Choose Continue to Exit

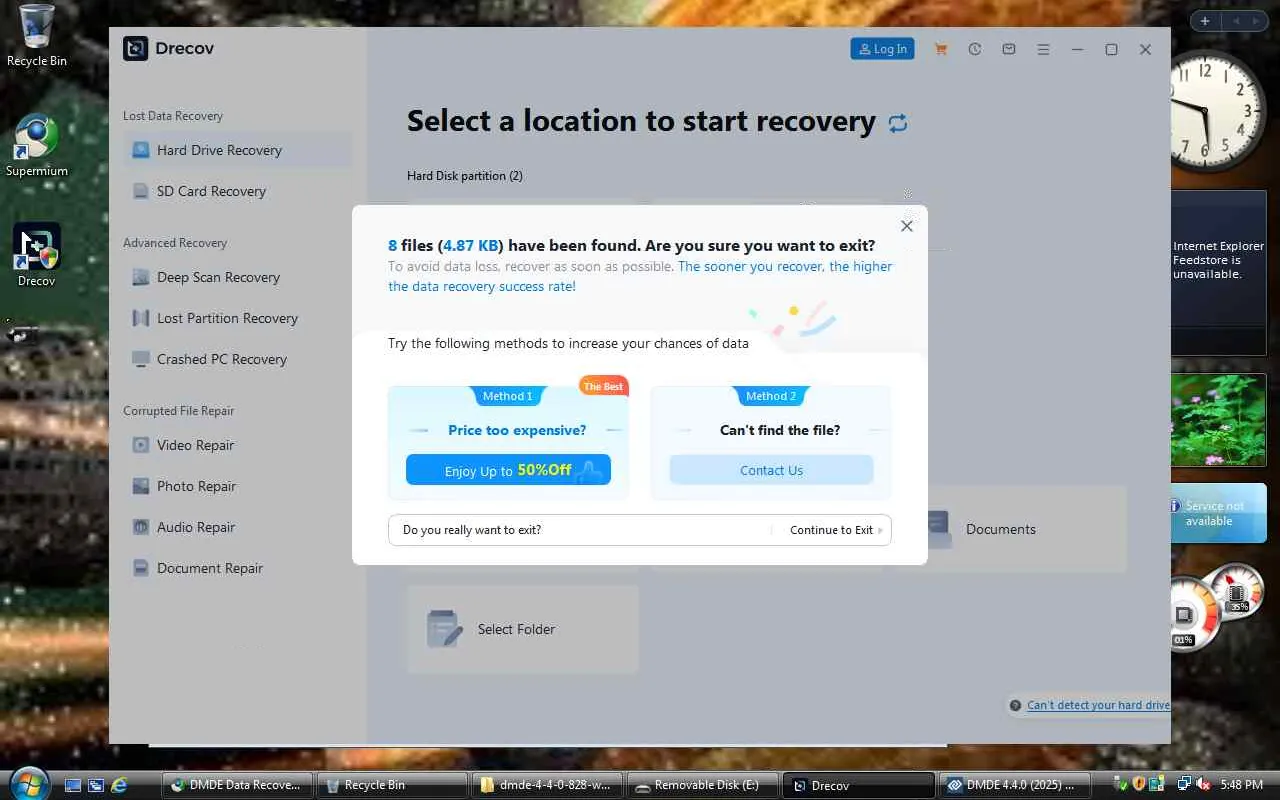click(836, 530)
